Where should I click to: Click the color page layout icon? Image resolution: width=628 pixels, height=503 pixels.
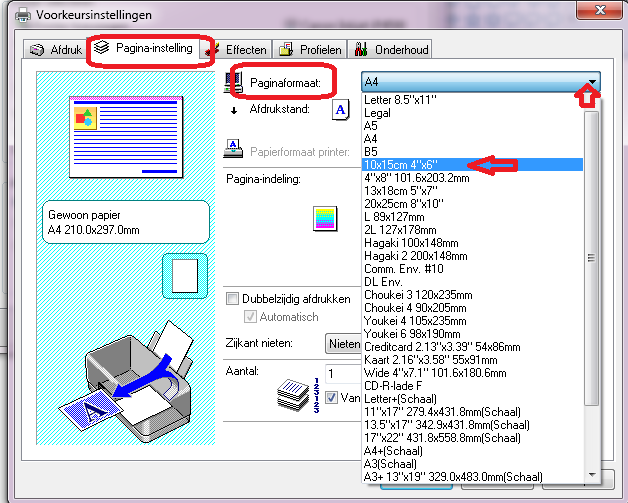325,219
